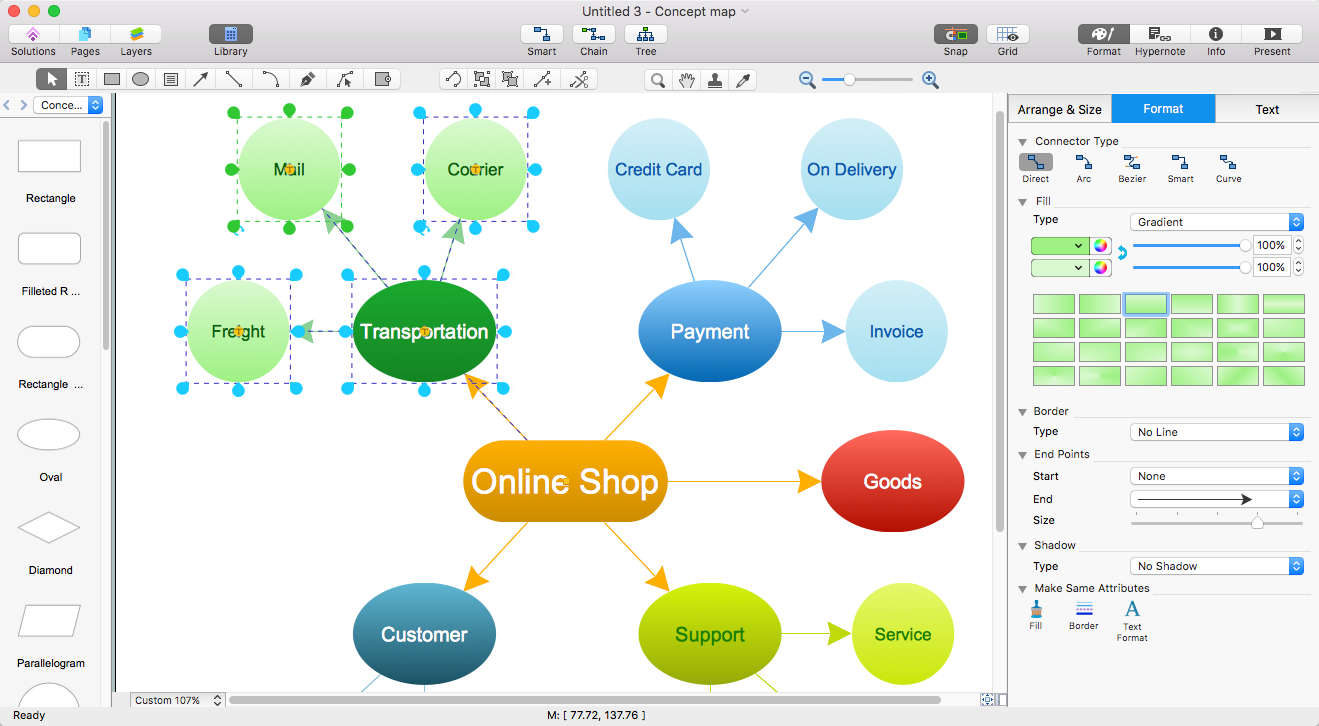This screenshot has width=1319, height=726.
Task: Collapse the Connector Type section
Action: pyautogui.click(x=1023, y=142)
